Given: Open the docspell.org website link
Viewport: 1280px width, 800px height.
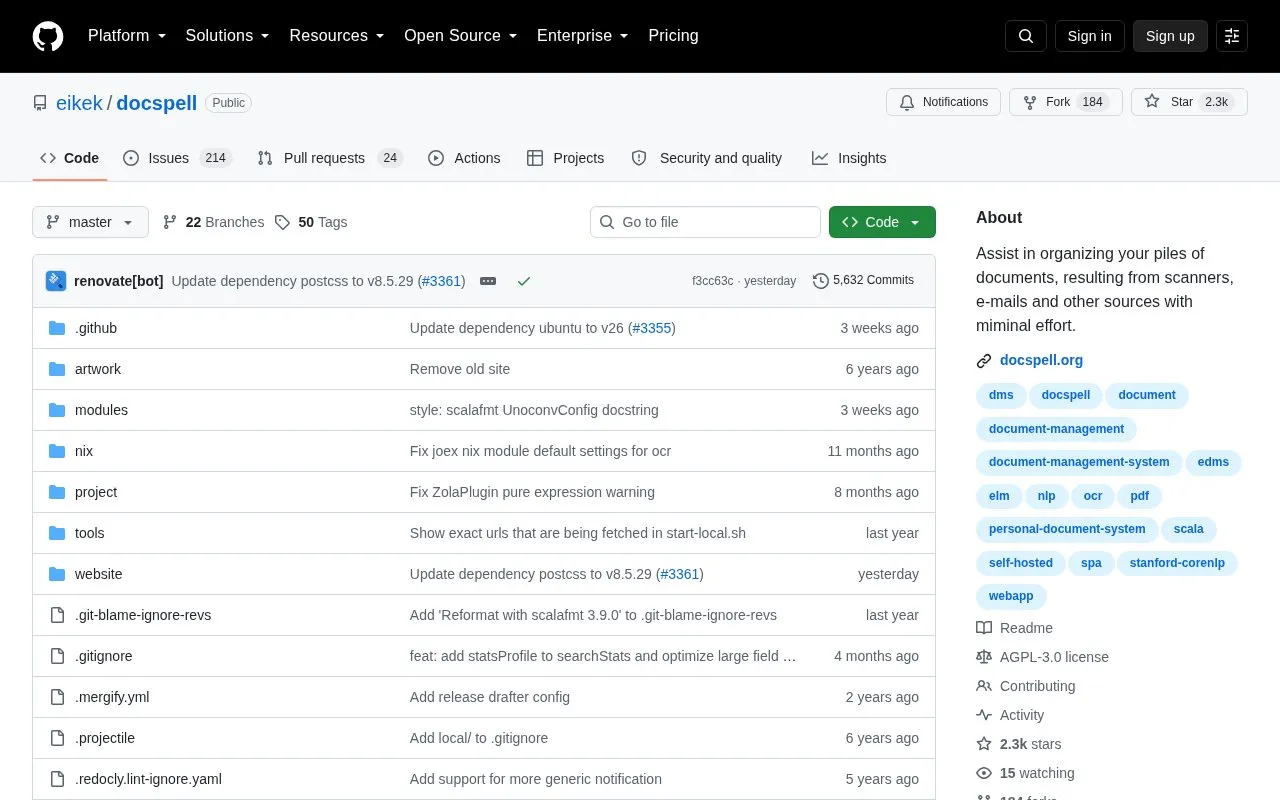Looking at the screenshot, I should tap(1041, 360).
